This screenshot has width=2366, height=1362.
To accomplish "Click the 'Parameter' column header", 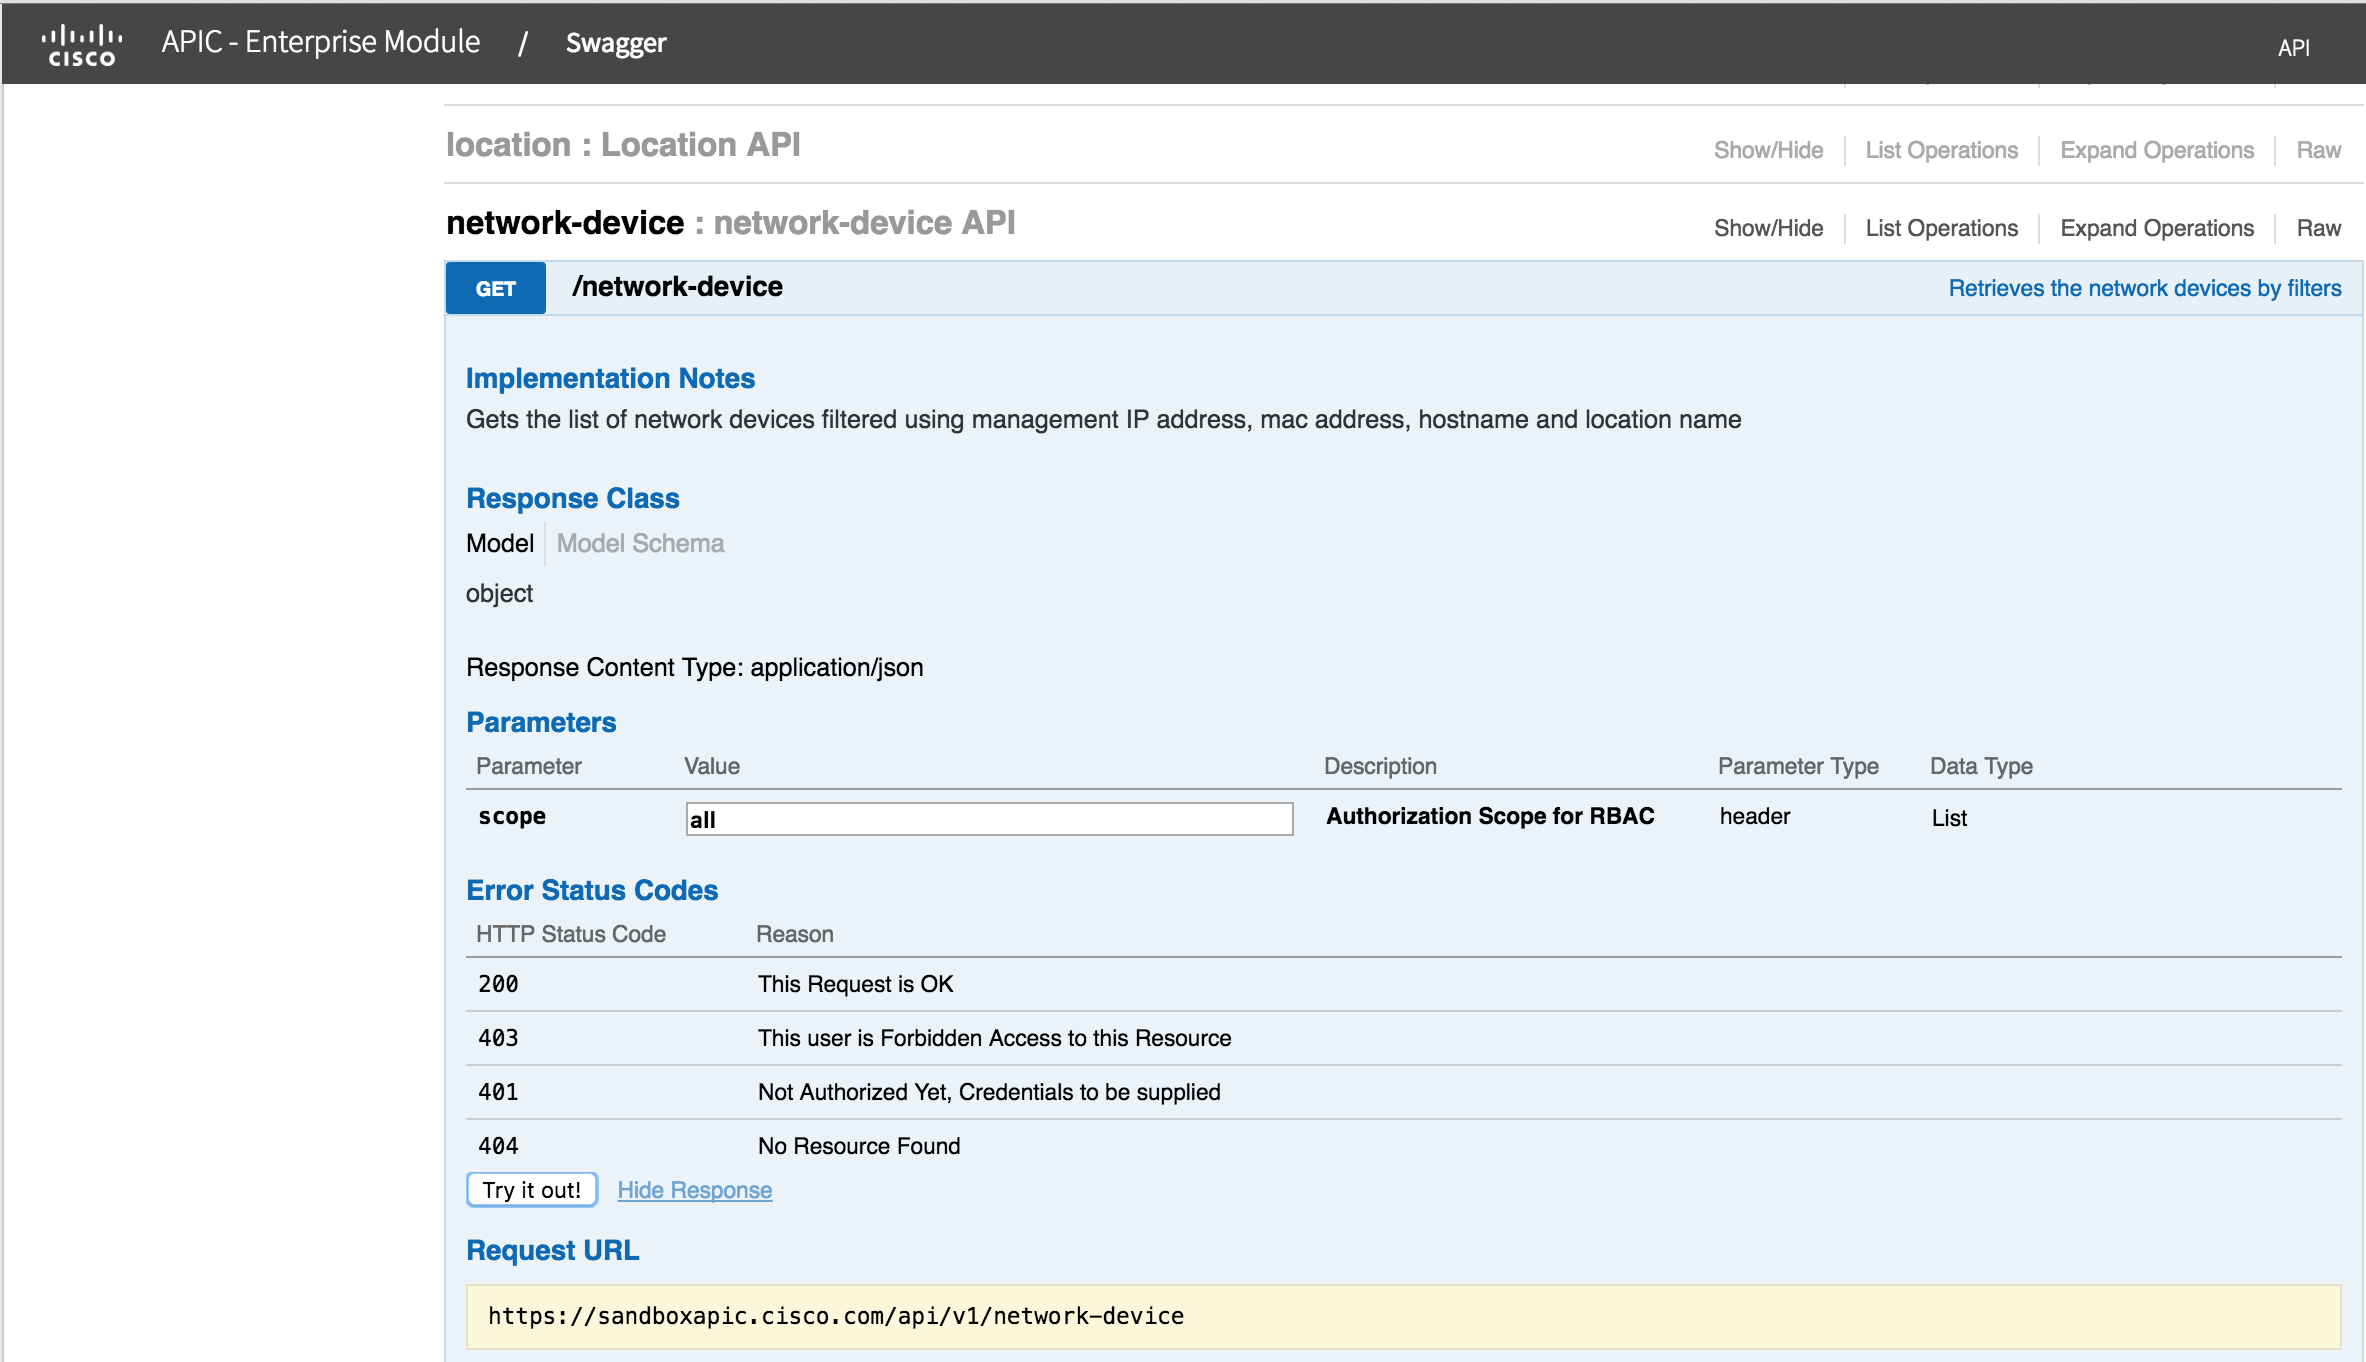I will click(528, 766).
